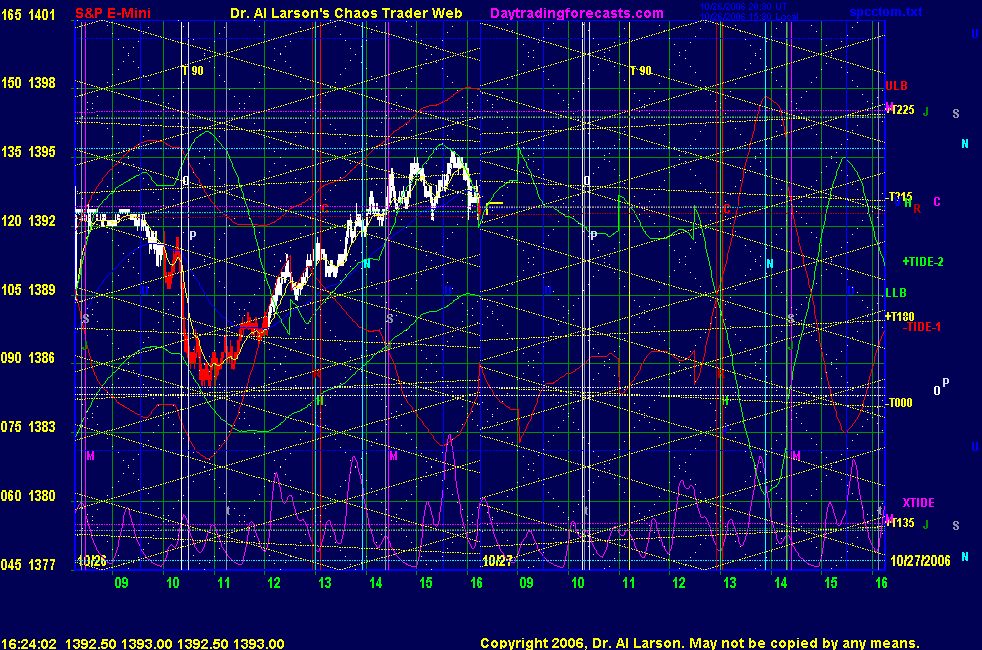The image size is (982, 650).
Task: Click the '16:24:02' time in status line
Action: click(29, 644)
